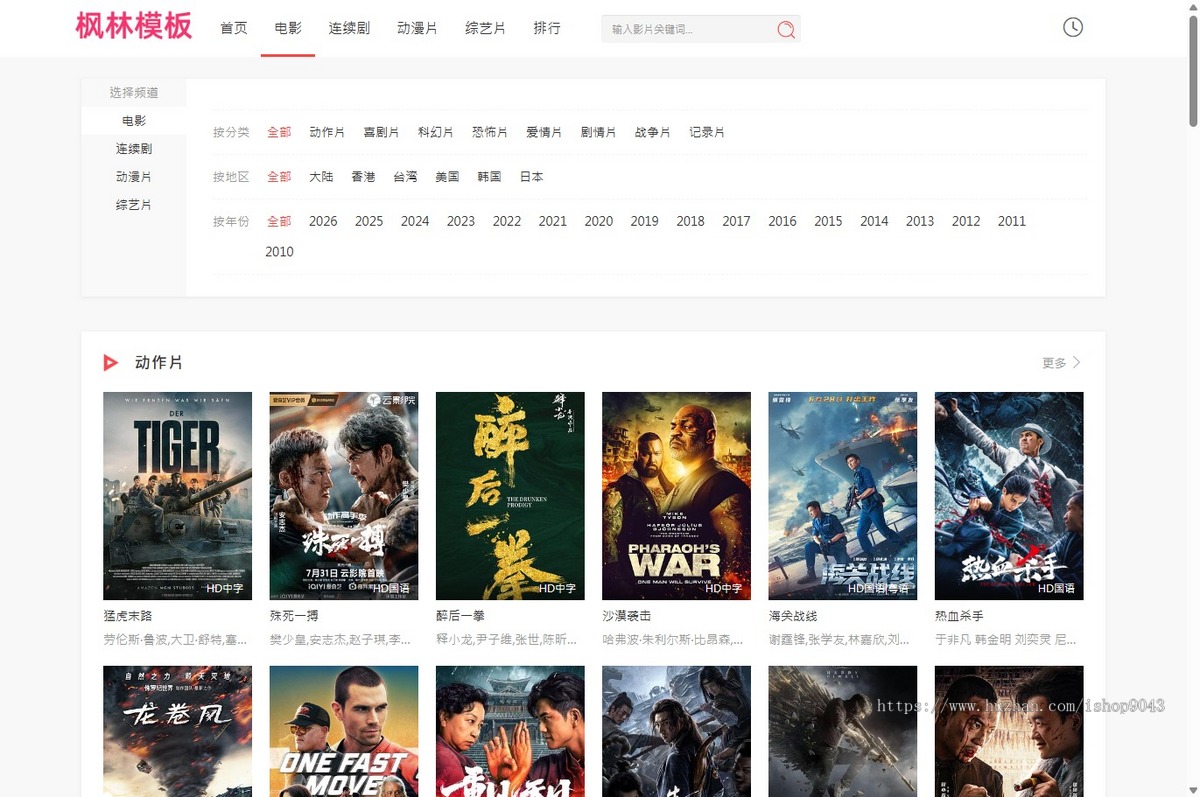Go to 动漫片 nav tab
The width and height of the screenshot is (1200, 797).
click(417, 28)
